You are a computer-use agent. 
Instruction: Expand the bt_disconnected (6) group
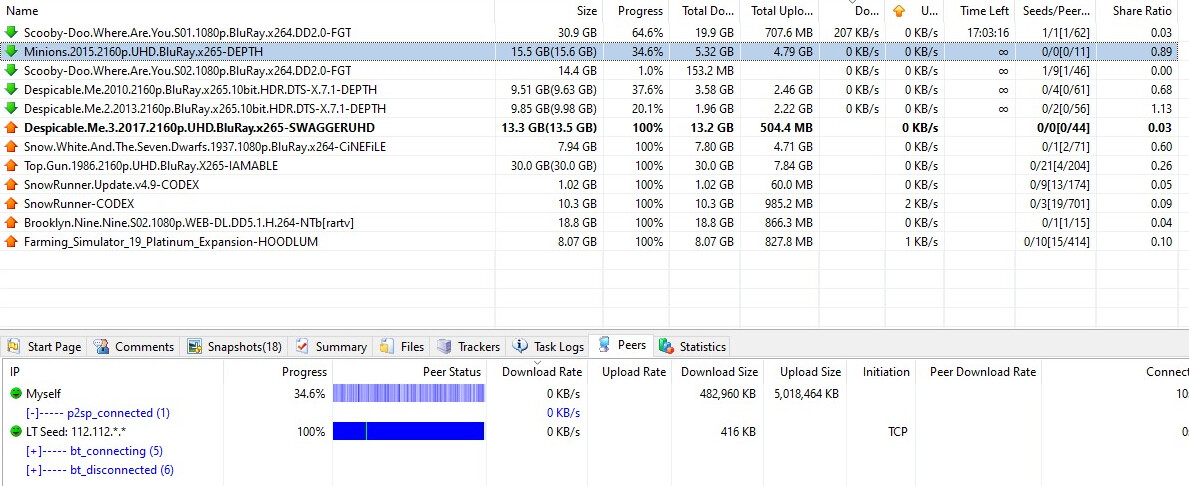coord(33,470)
